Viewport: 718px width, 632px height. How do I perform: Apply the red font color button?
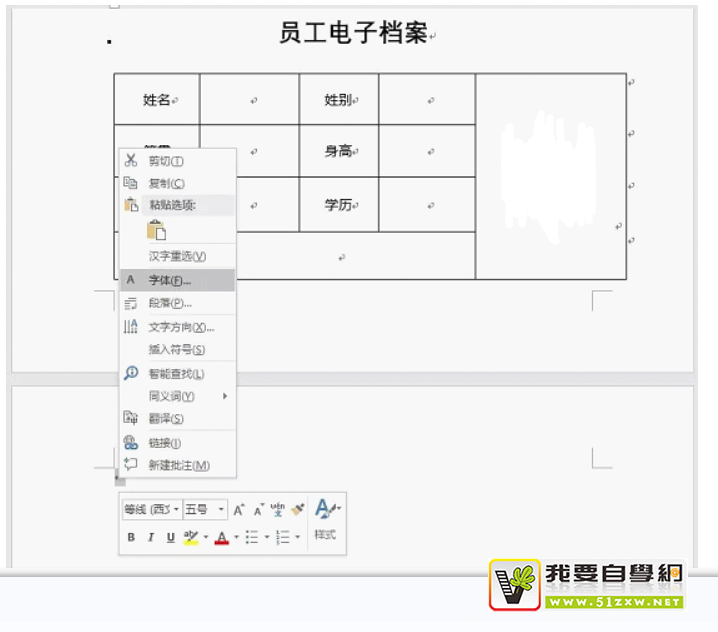point(222,538)
